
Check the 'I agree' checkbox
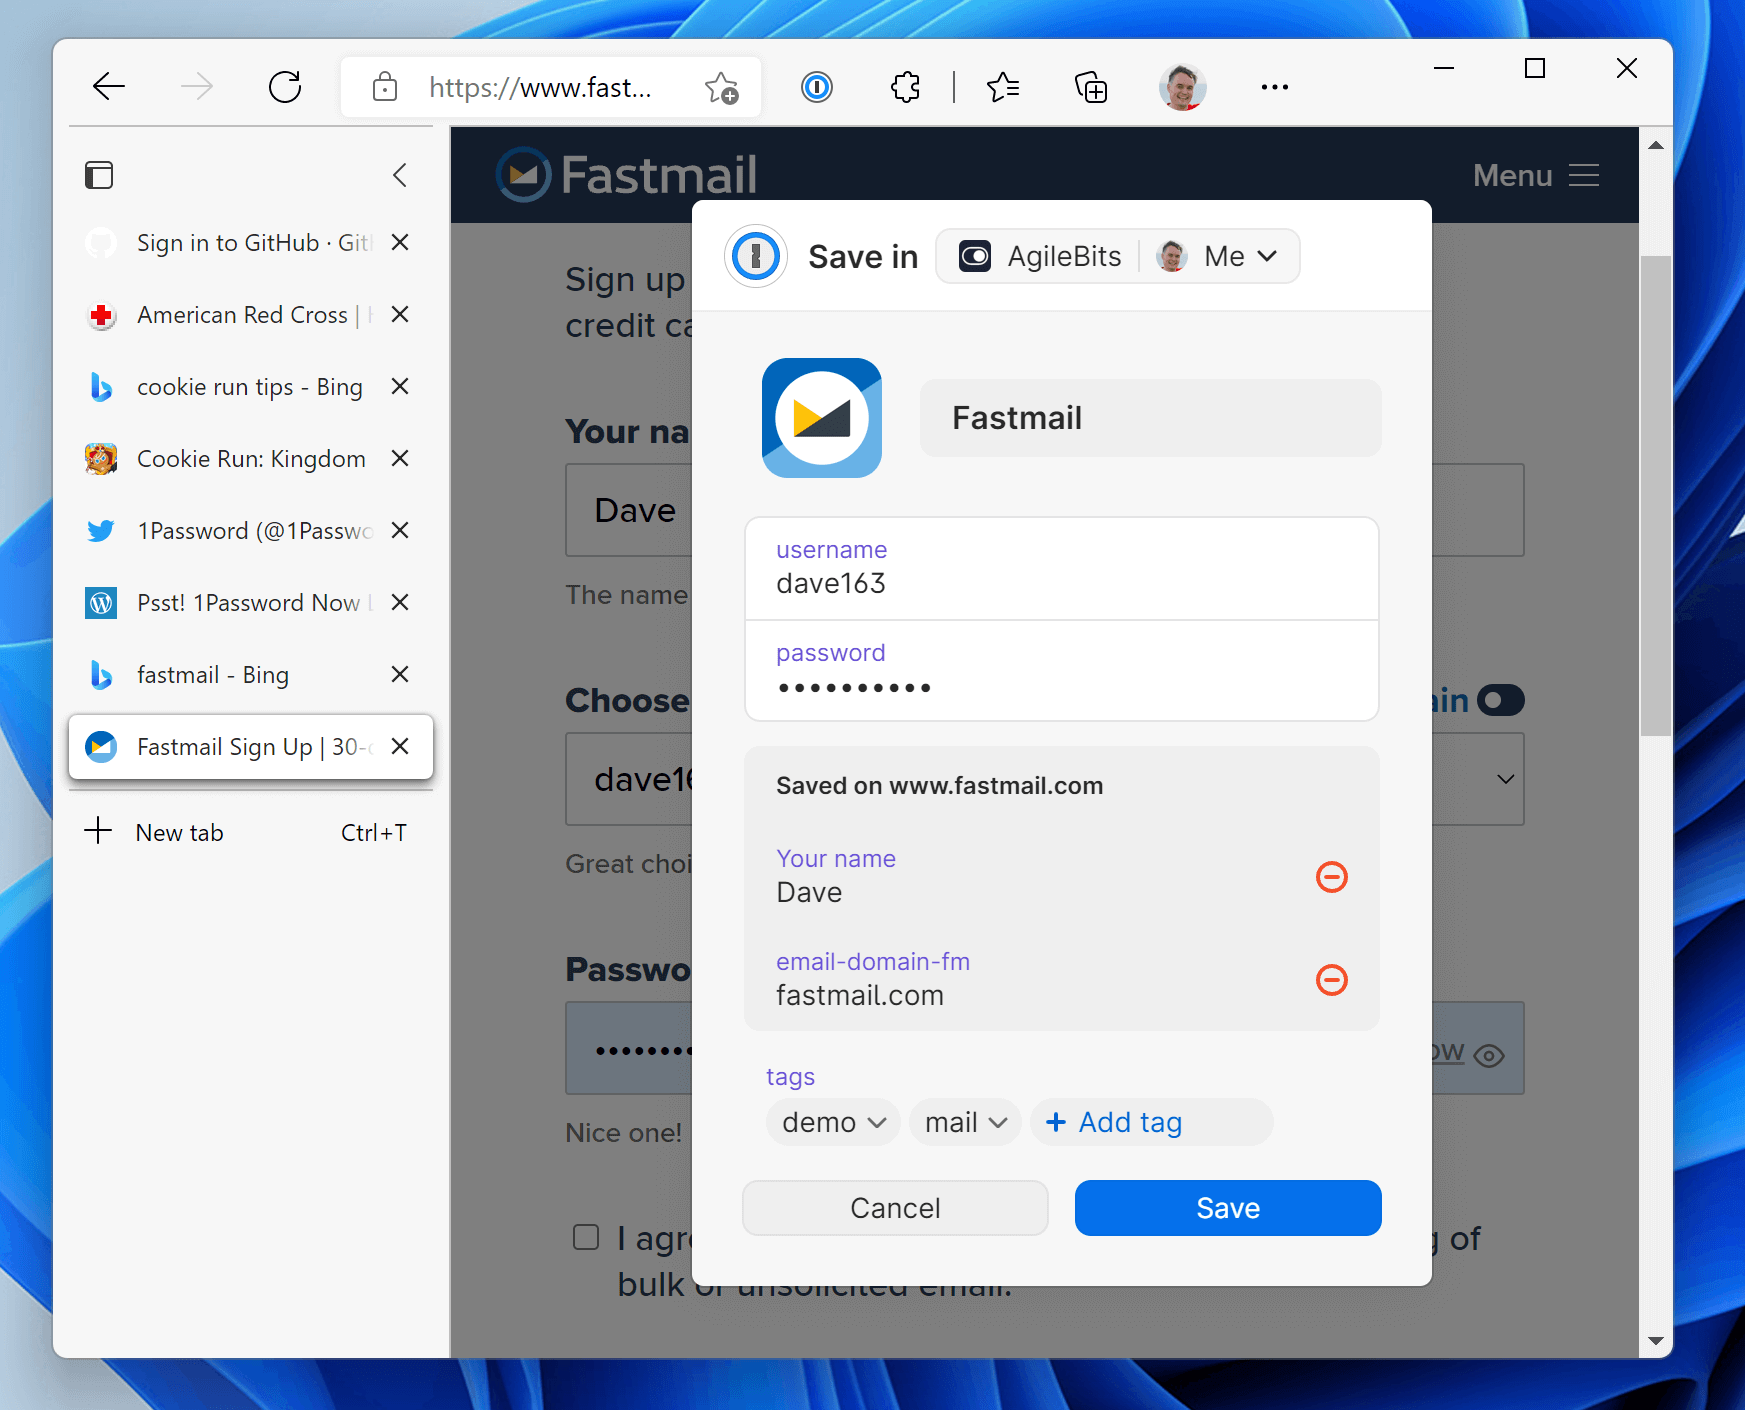[x=585, y=1238]
